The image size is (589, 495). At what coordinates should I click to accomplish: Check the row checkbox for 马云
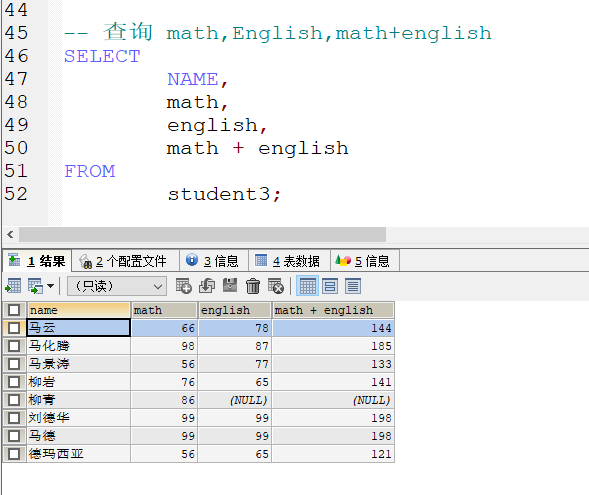[14, 328]
